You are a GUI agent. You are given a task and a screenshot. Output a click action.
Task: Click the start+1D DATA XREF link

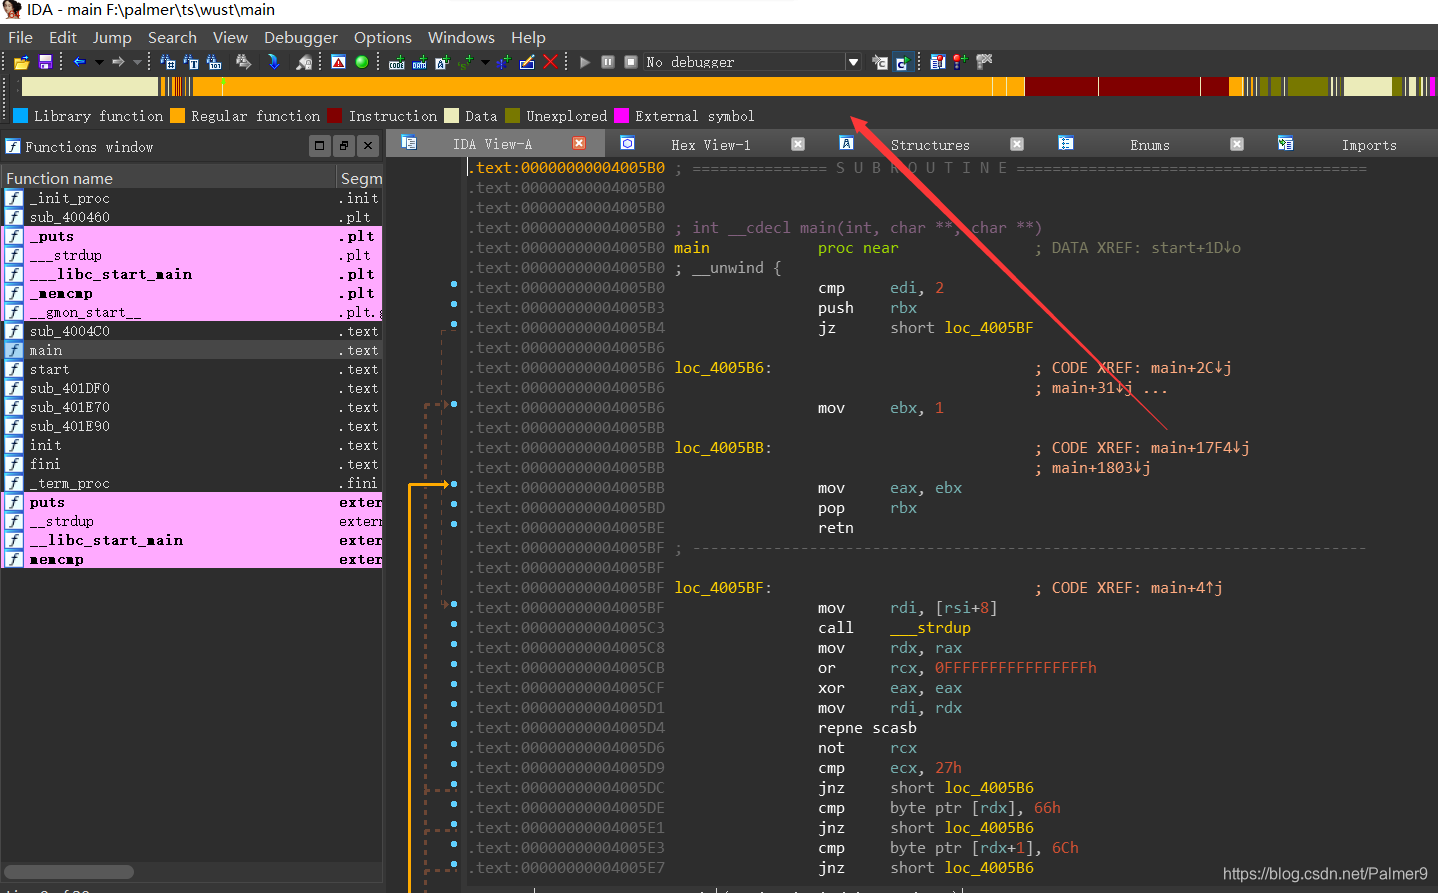pyautogui.click(x=1196, y=248)
